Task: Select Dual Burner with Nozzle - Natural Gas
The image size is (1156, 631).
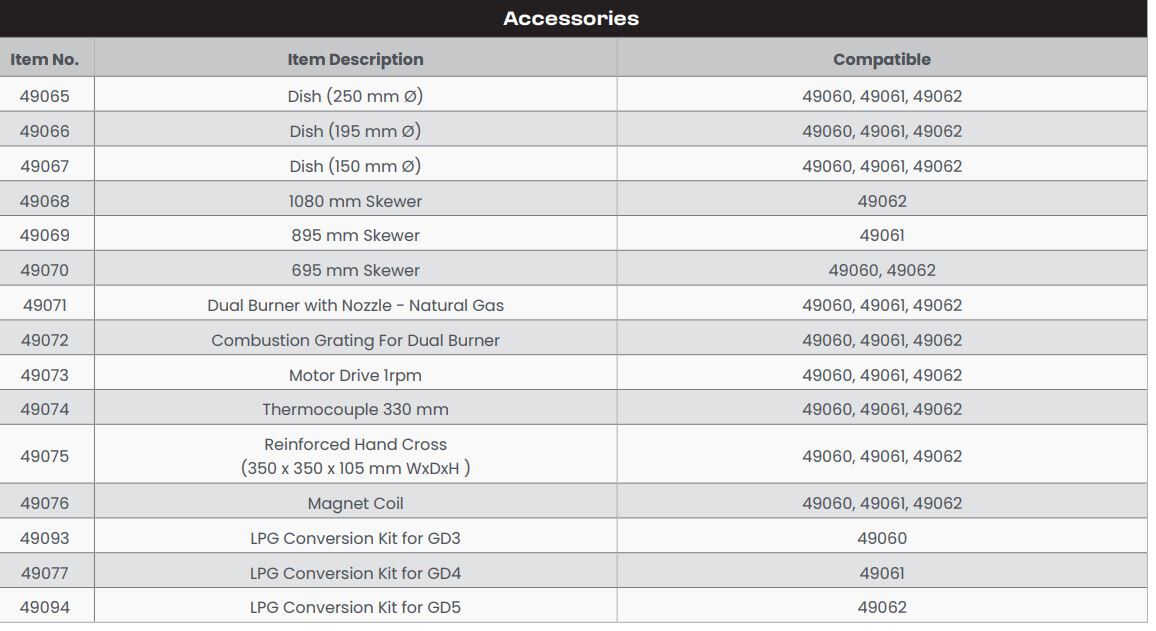Action: (x=355, y=305)
